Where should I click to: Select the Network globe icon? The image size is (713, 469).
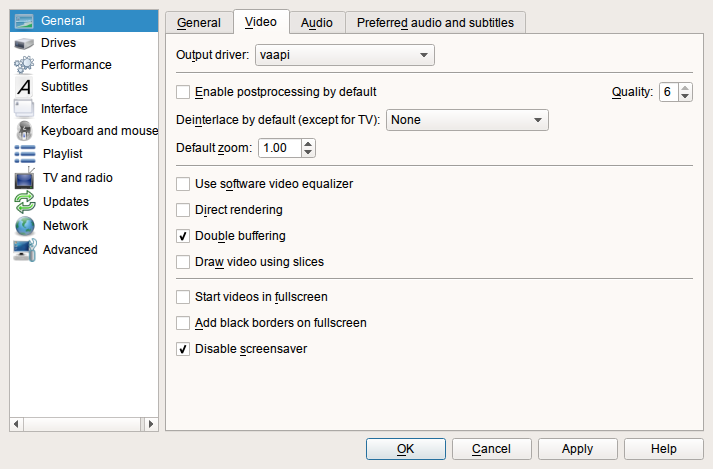click(x=25, y=226)
